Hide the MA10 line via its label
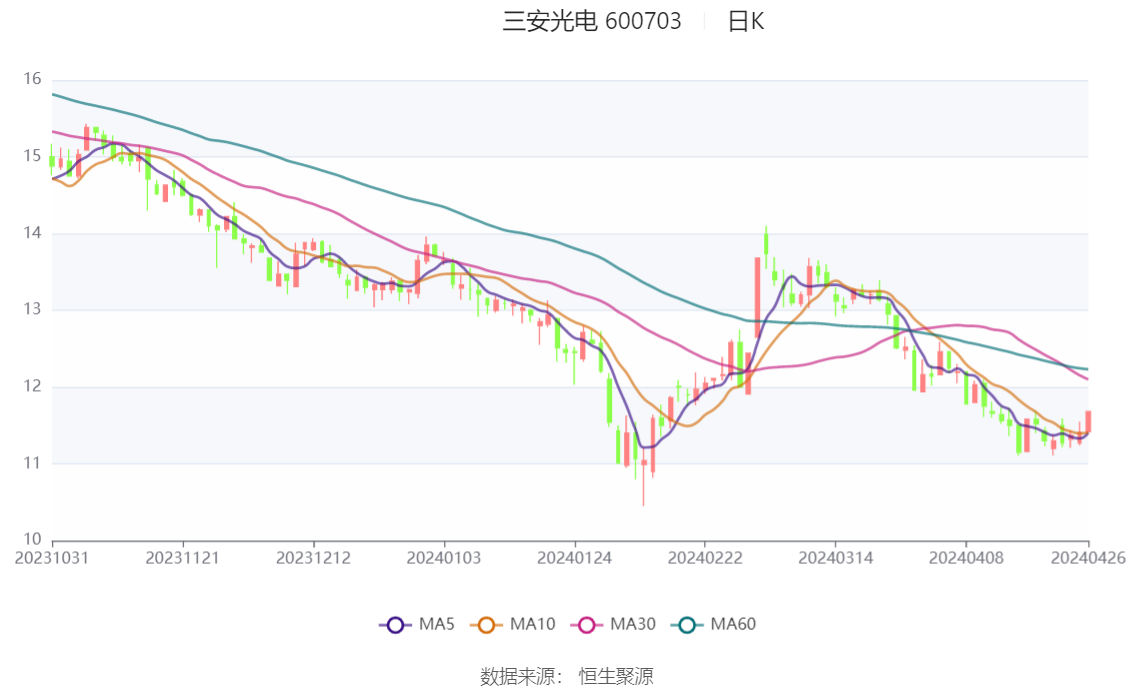Viewport: 1134px width, 689px height. pyautogui.click(x=532, y=624)
